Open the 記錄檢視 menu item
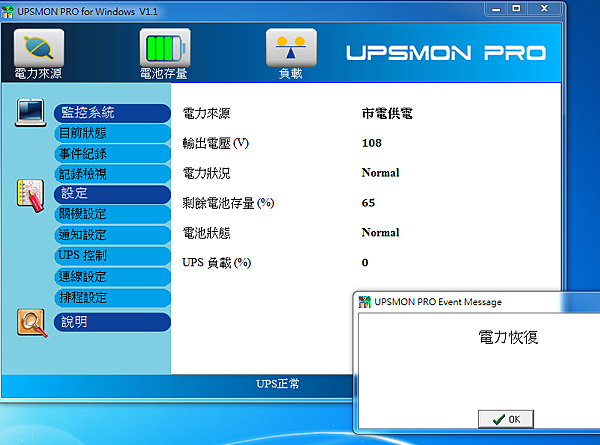Image resolution: width=600 pixels, height=445 pixels. 112,174
